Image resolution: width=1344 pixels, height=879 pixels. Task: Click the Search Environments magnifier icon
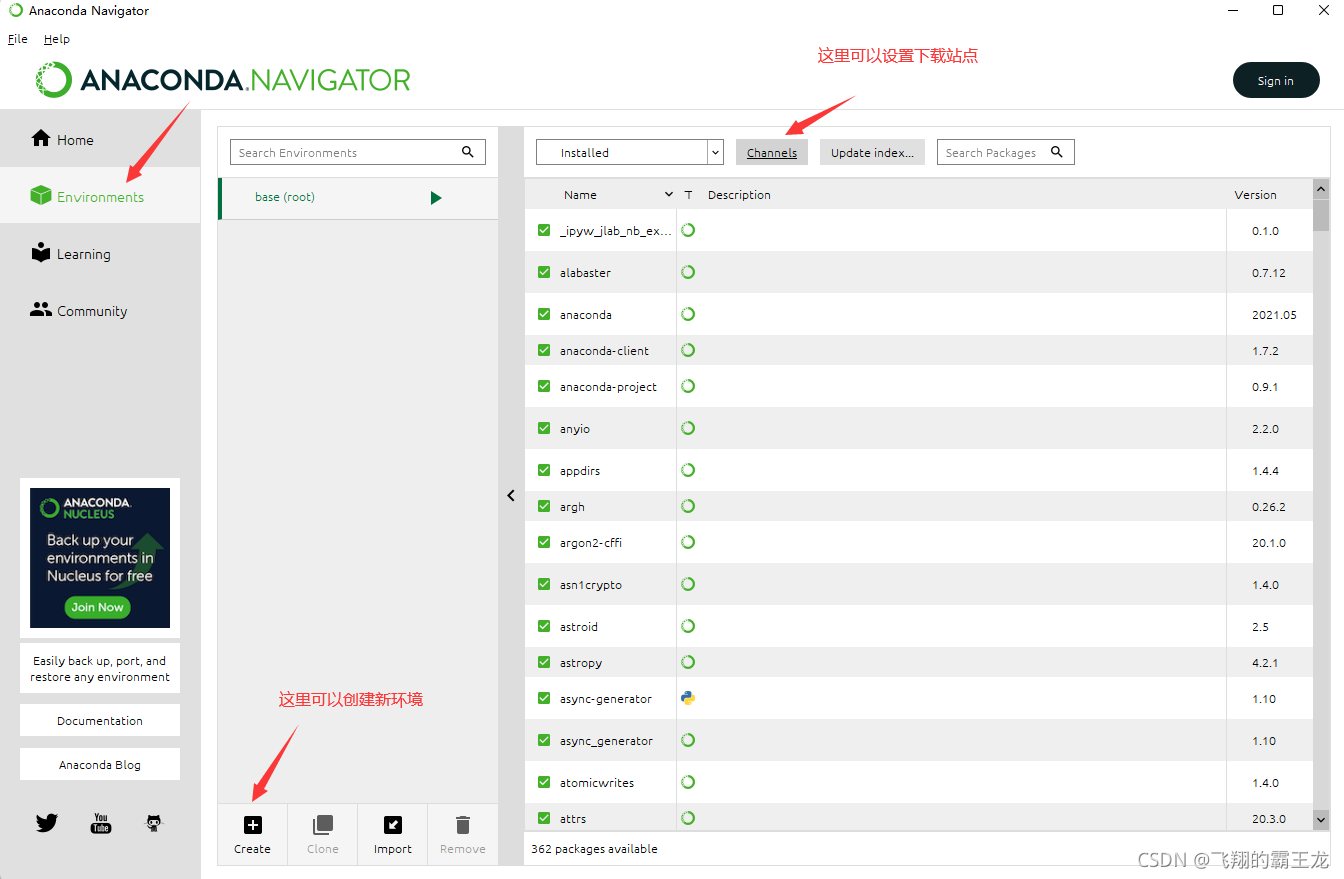(467, 152)
